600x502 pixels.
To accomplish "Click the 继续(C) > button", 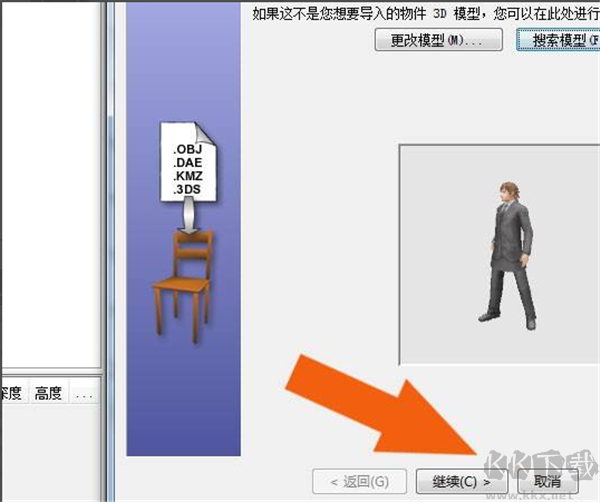I will (459, 480).
